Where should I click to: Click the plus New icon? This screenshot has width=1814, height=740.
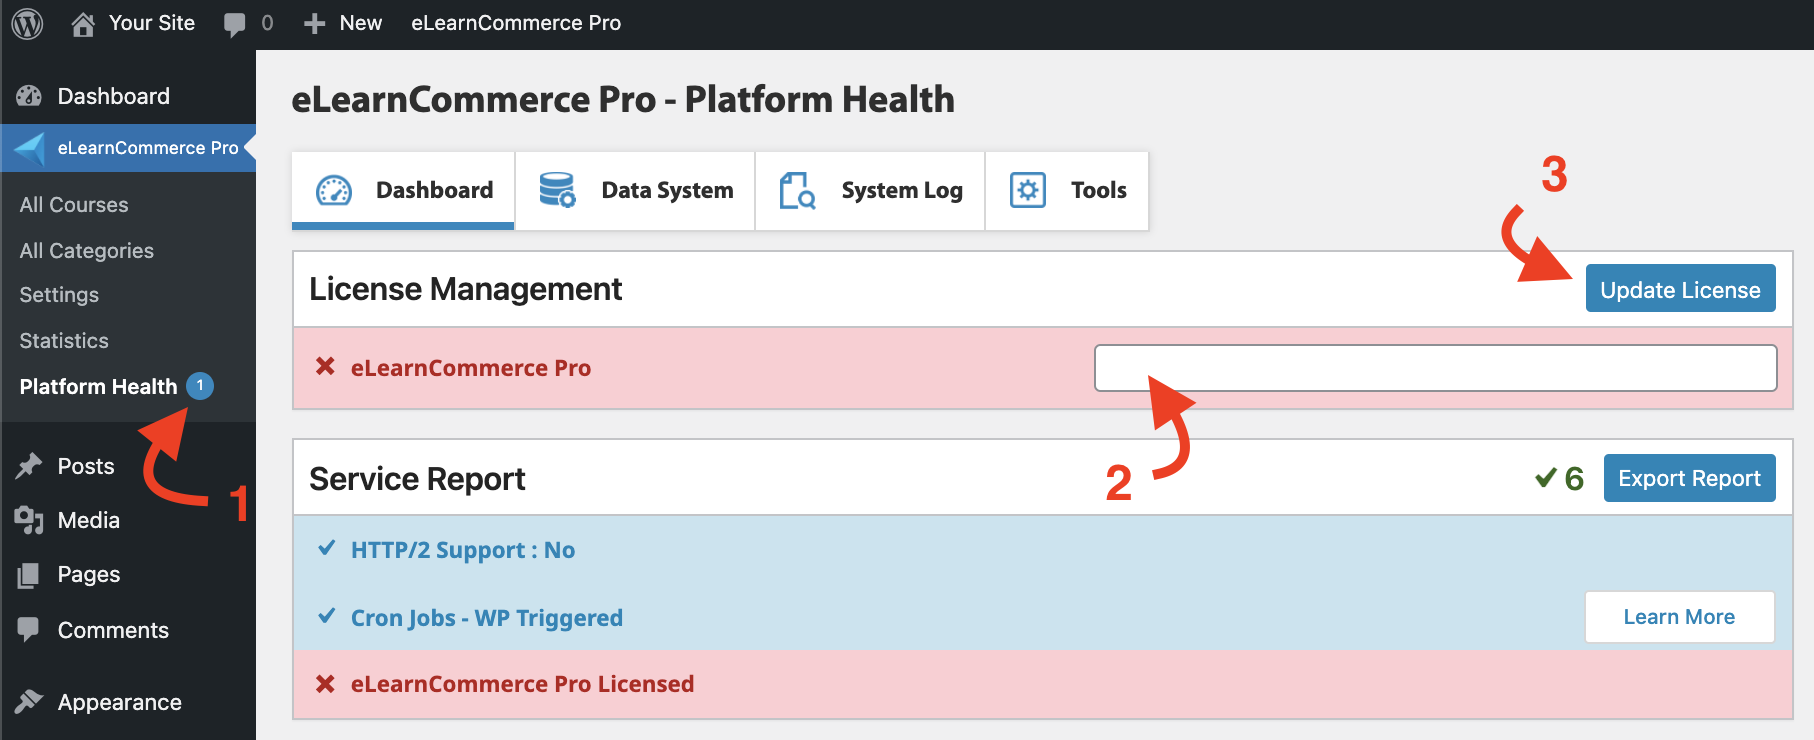(x=314, y=23)
